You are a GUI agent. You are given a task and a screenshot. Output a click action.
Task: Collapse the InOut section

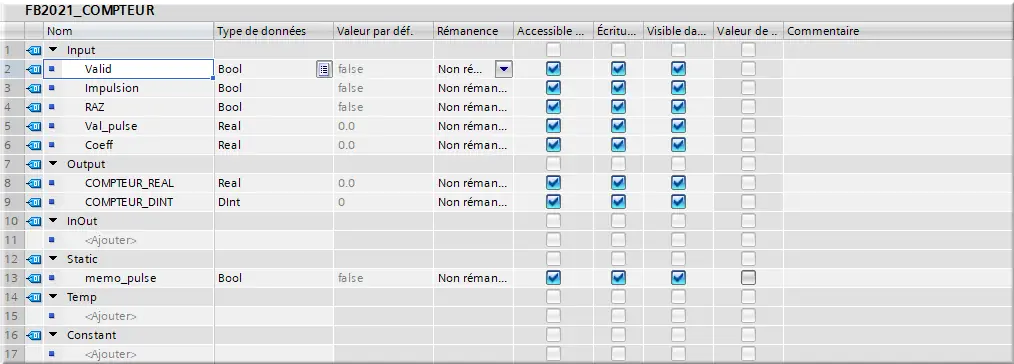tap(52, 221)
